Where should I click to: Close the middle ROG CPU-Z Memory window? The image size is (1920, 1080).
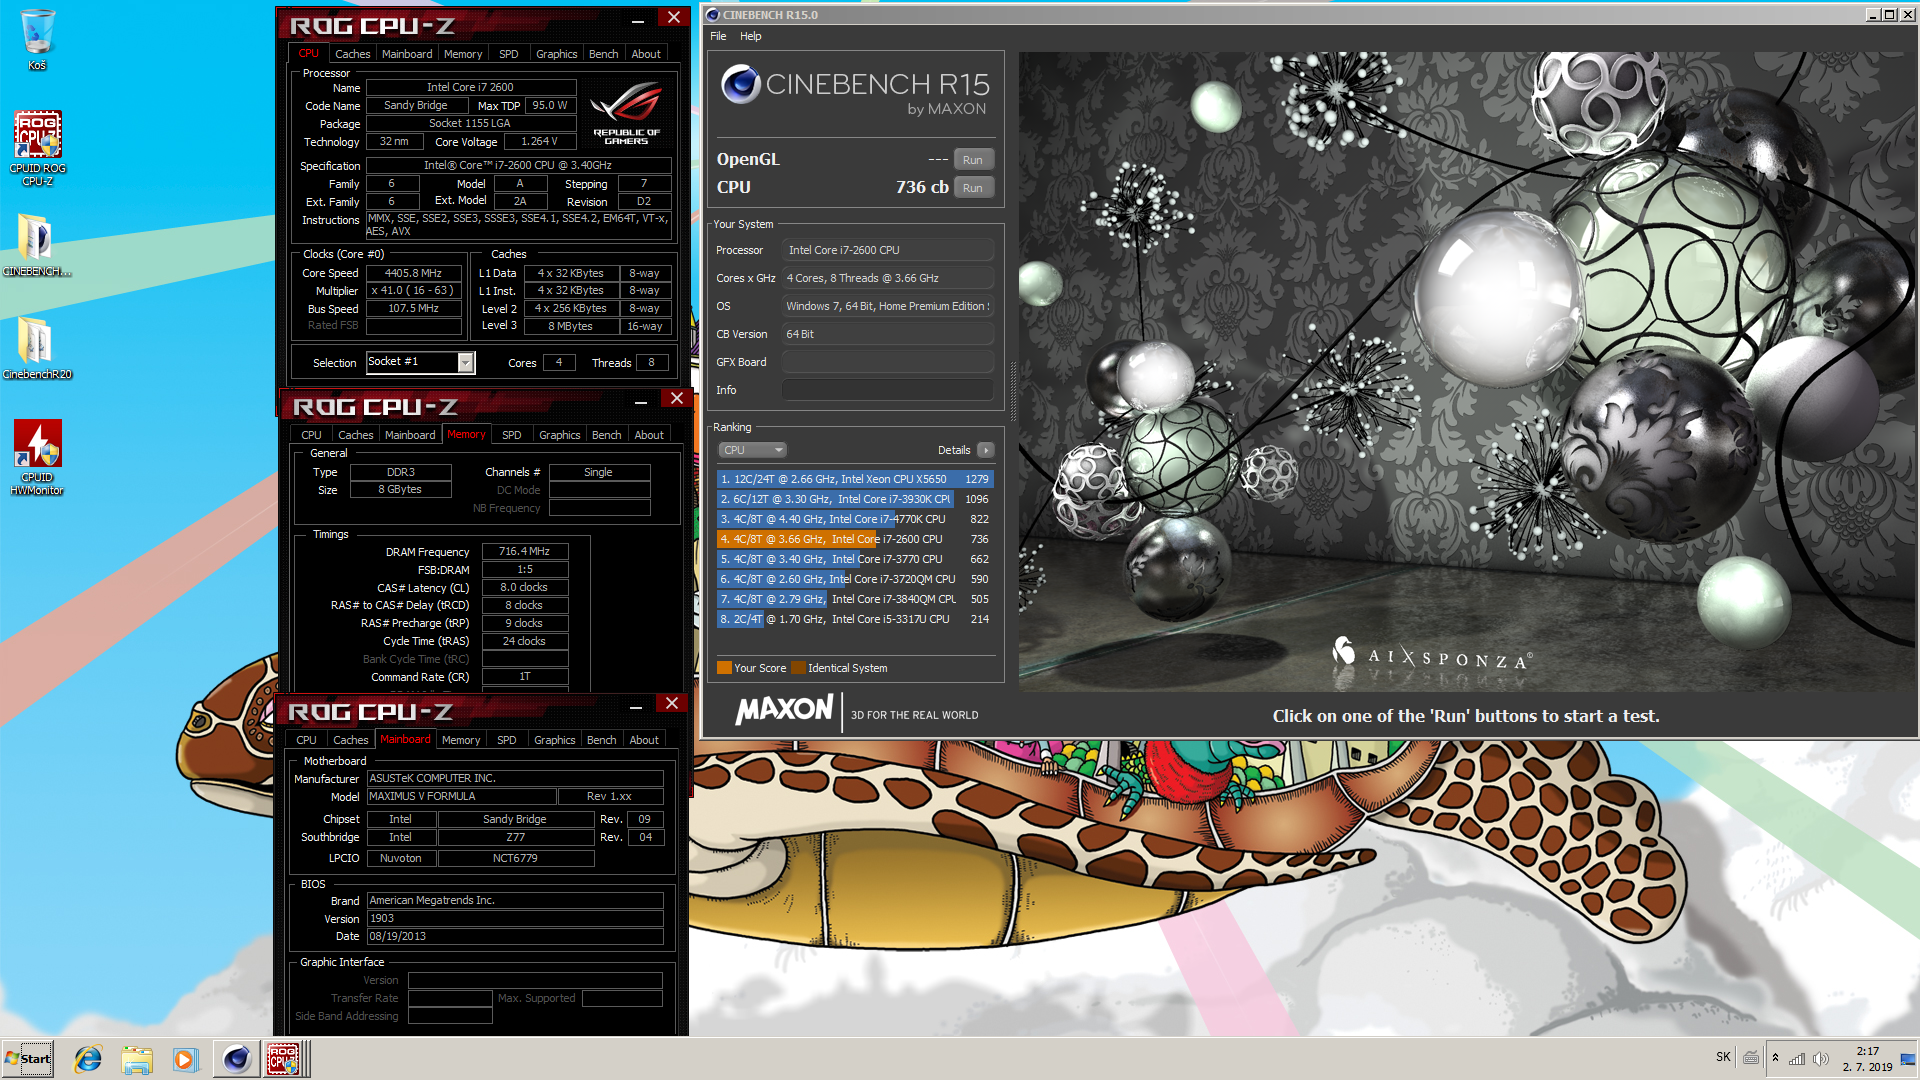[x=677, y=399]
